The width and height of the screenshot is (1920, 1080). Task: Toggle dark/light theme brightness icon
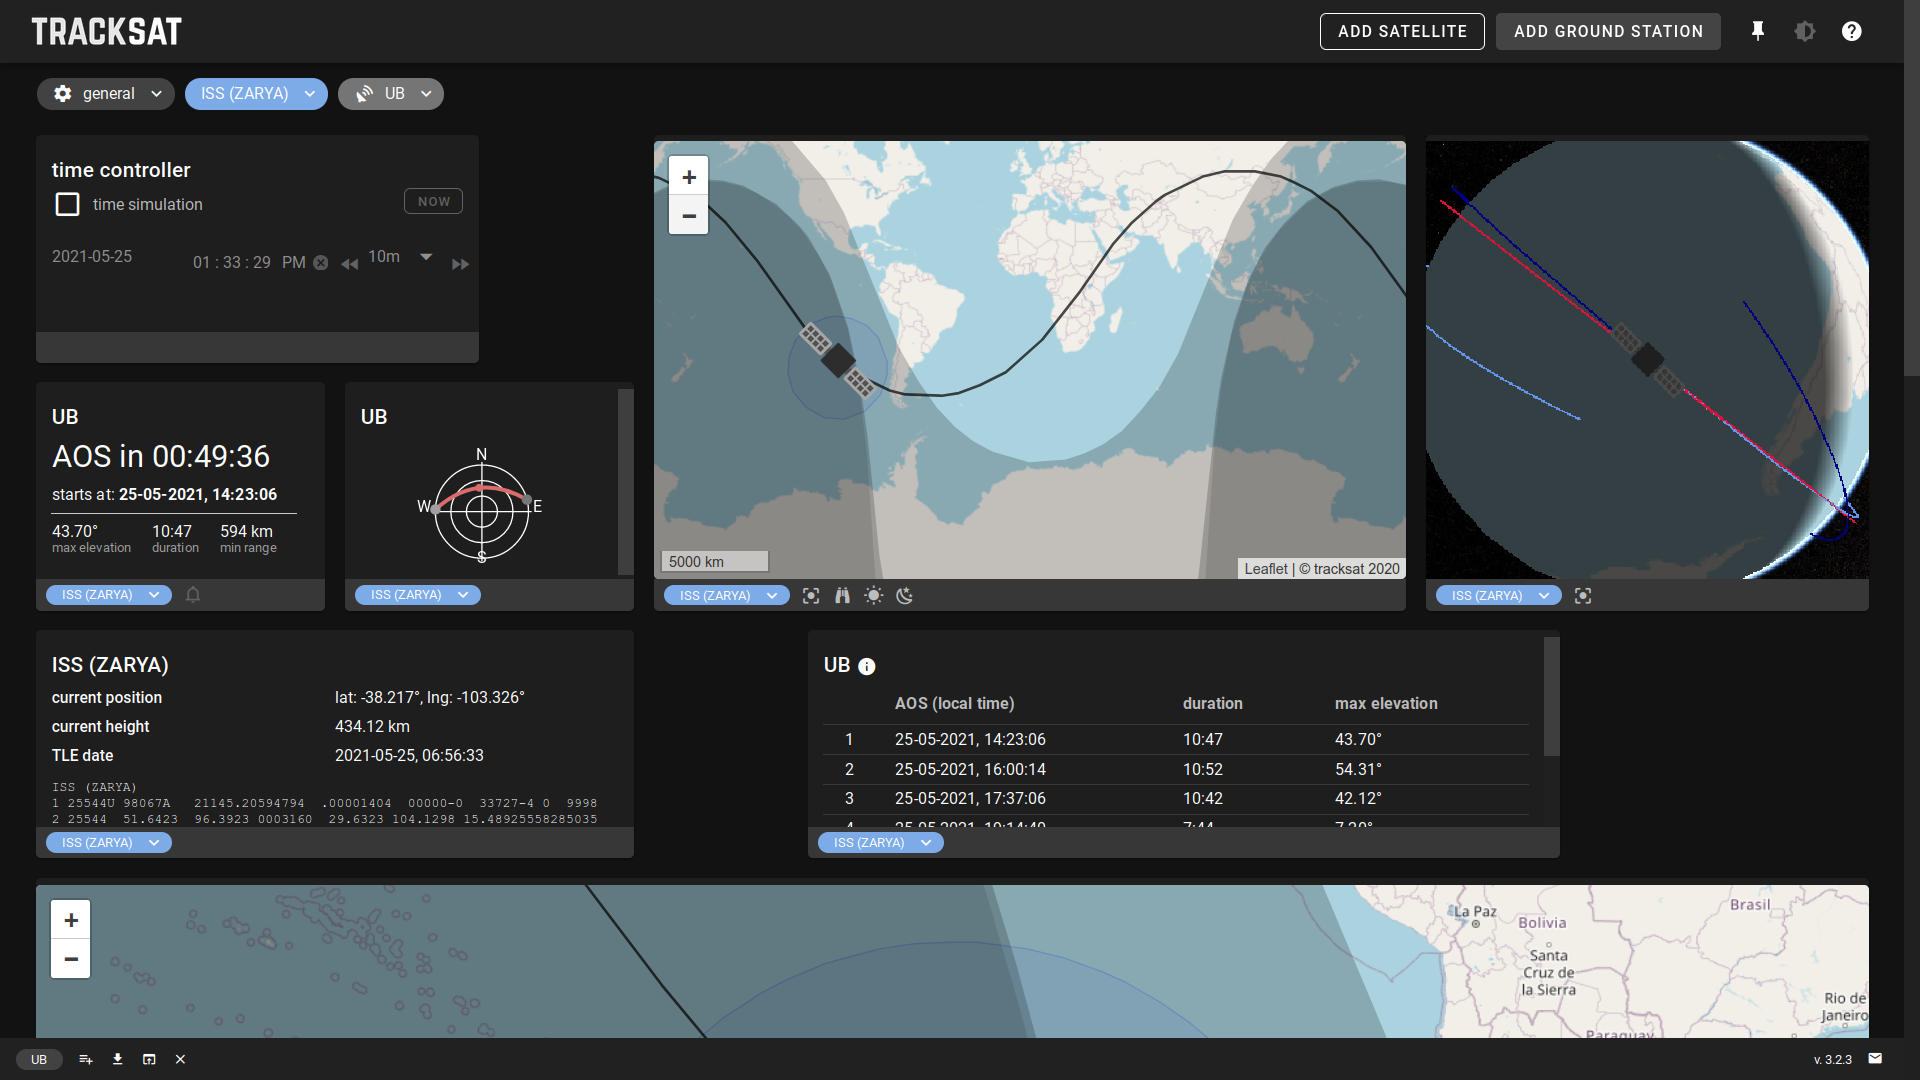(x=1805, y=31)
